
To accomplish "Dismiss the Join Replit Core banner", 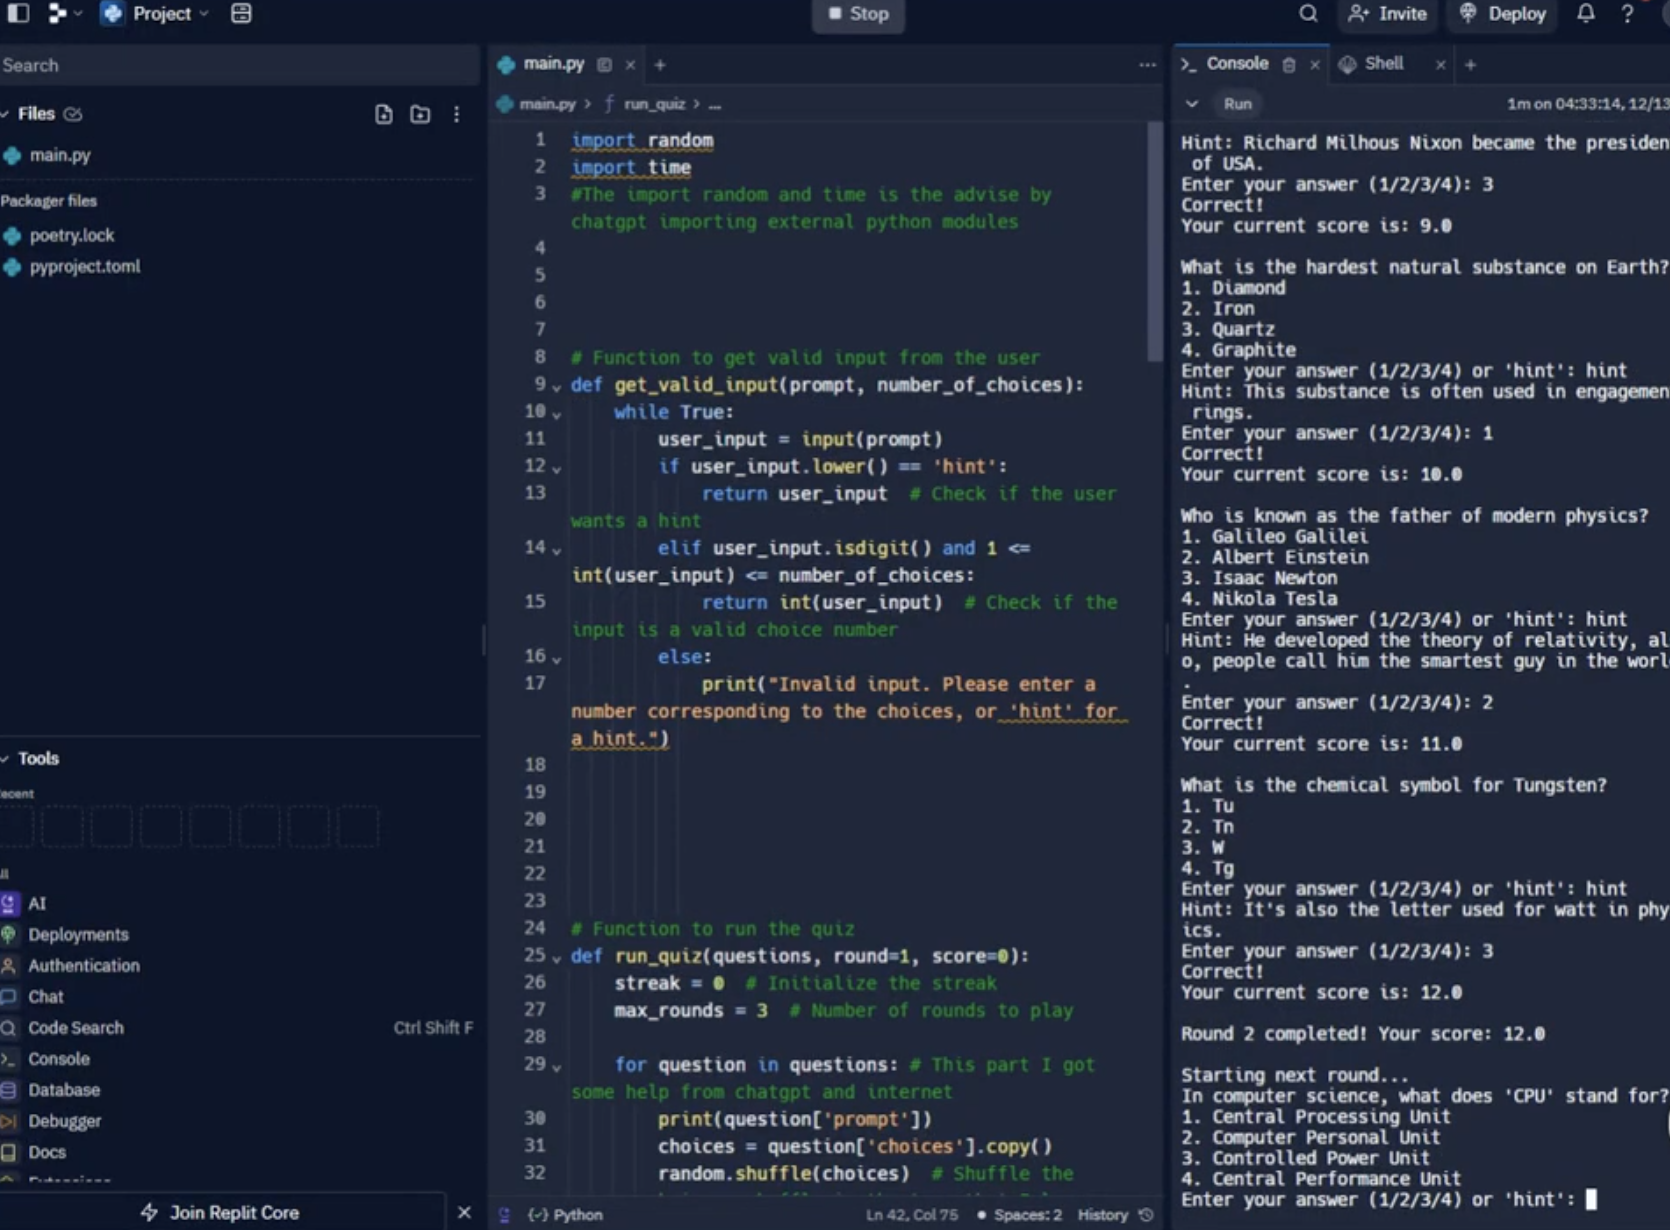I will [x=464, y=1212].
